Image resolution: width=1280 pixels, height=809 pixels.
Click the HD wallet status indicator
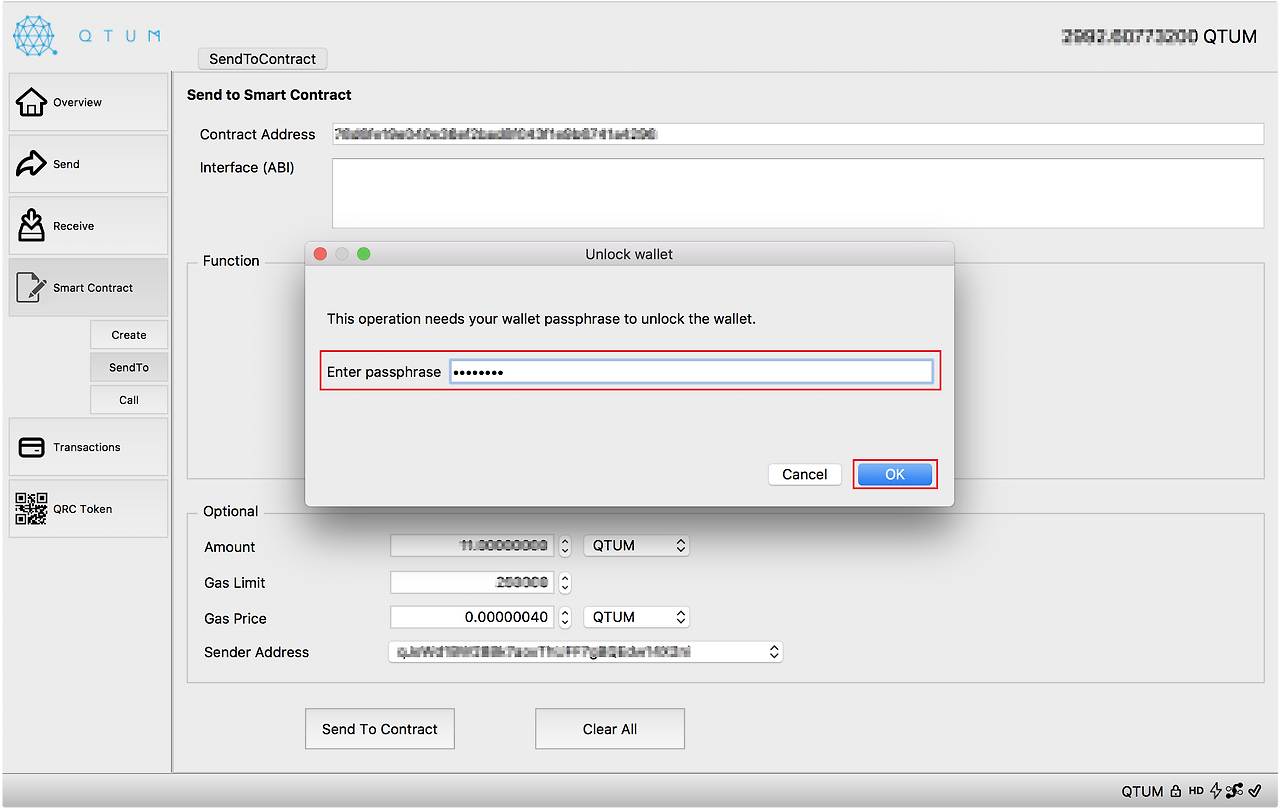pyautogui.click(x=1196, y=791)
